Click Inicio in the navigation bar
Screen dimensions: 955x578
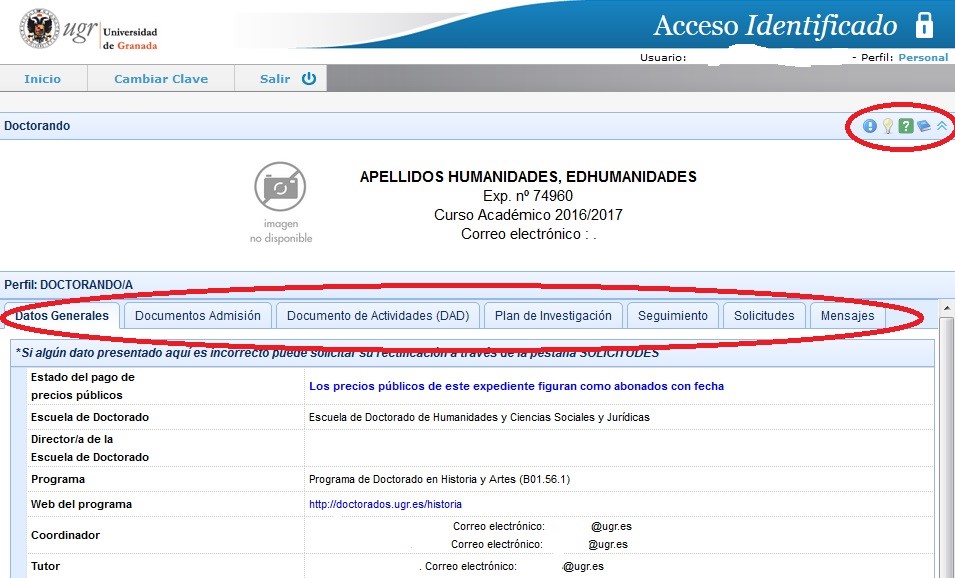pos(42,79)
